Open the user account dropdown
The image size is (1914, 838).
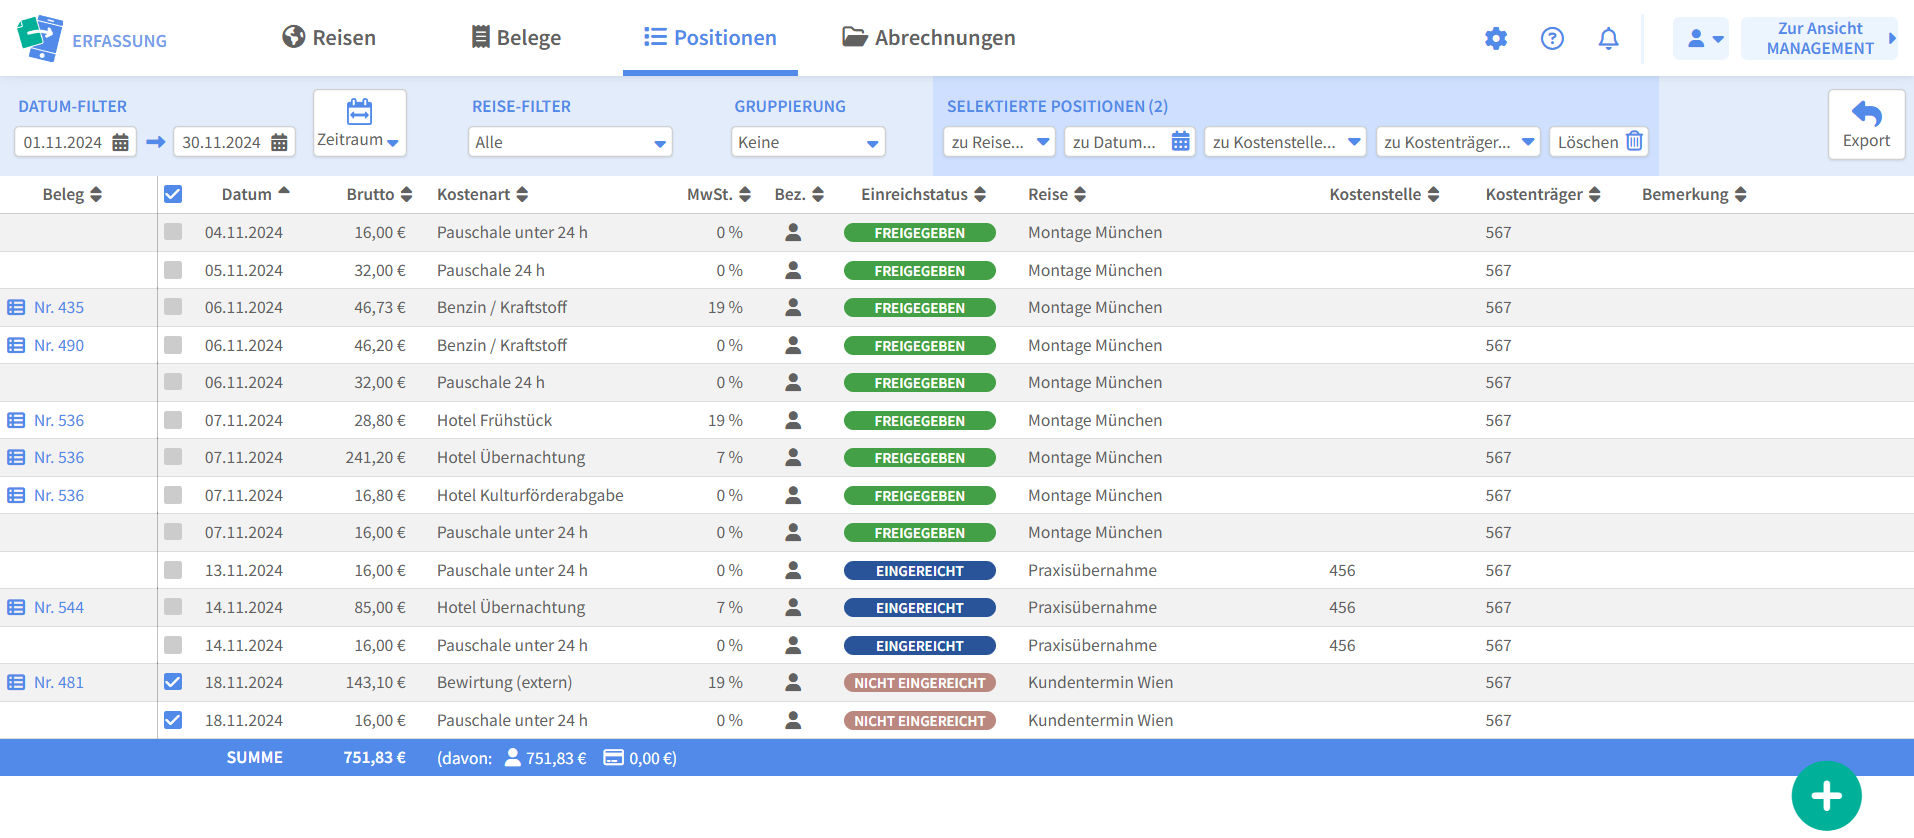(x=1701, y=39)
